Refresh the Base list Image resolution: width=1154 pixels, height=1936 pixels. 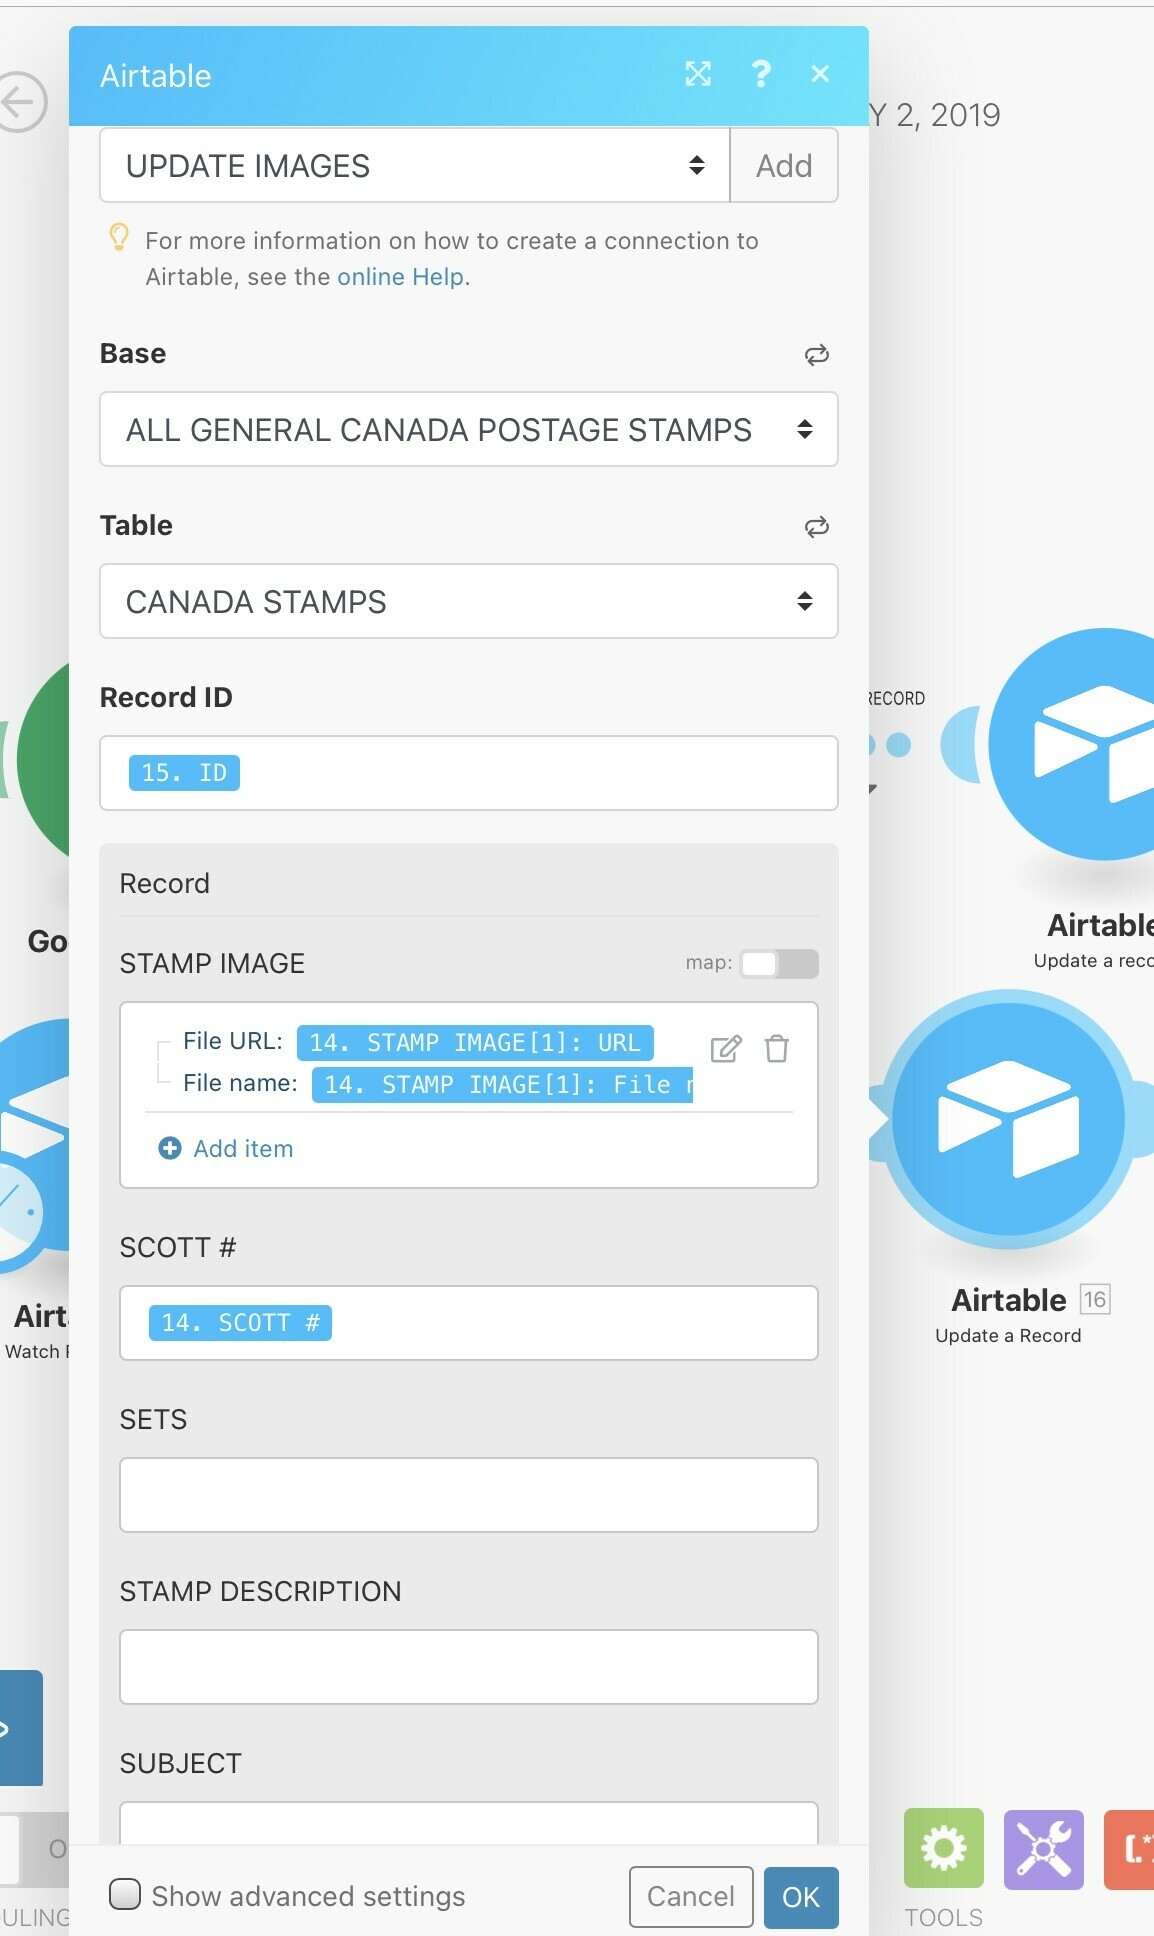coord(817,355)
